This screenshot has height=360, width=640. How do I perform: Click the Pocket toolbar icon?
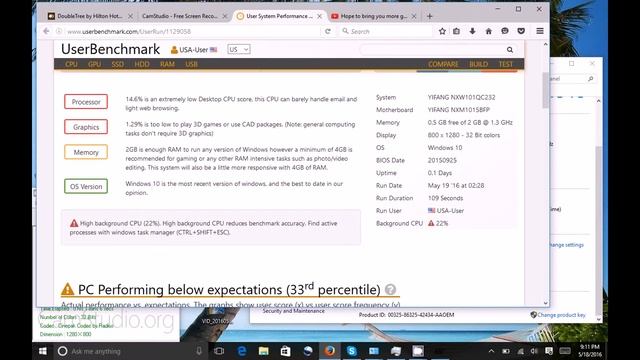521,31
